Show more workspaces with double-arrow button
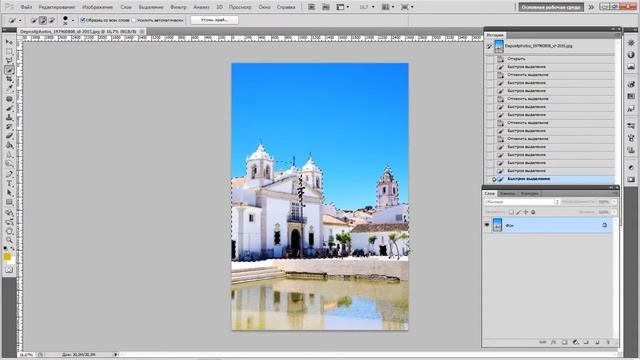640x360 pixels. pyautogui.click(x=591, y=7)
